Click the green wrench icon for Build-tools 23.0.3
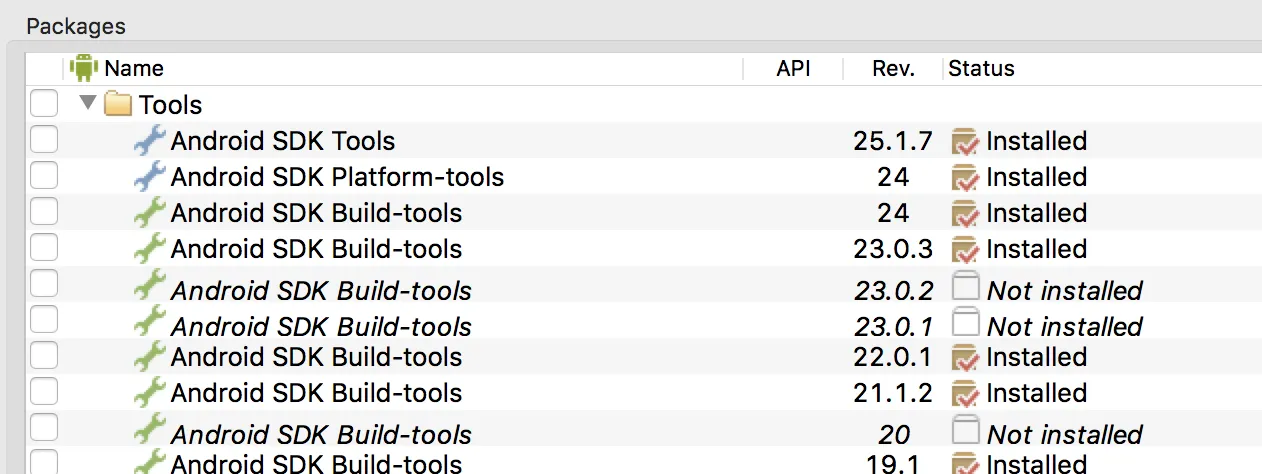1262x474 pixels. (x=150, y=249)
